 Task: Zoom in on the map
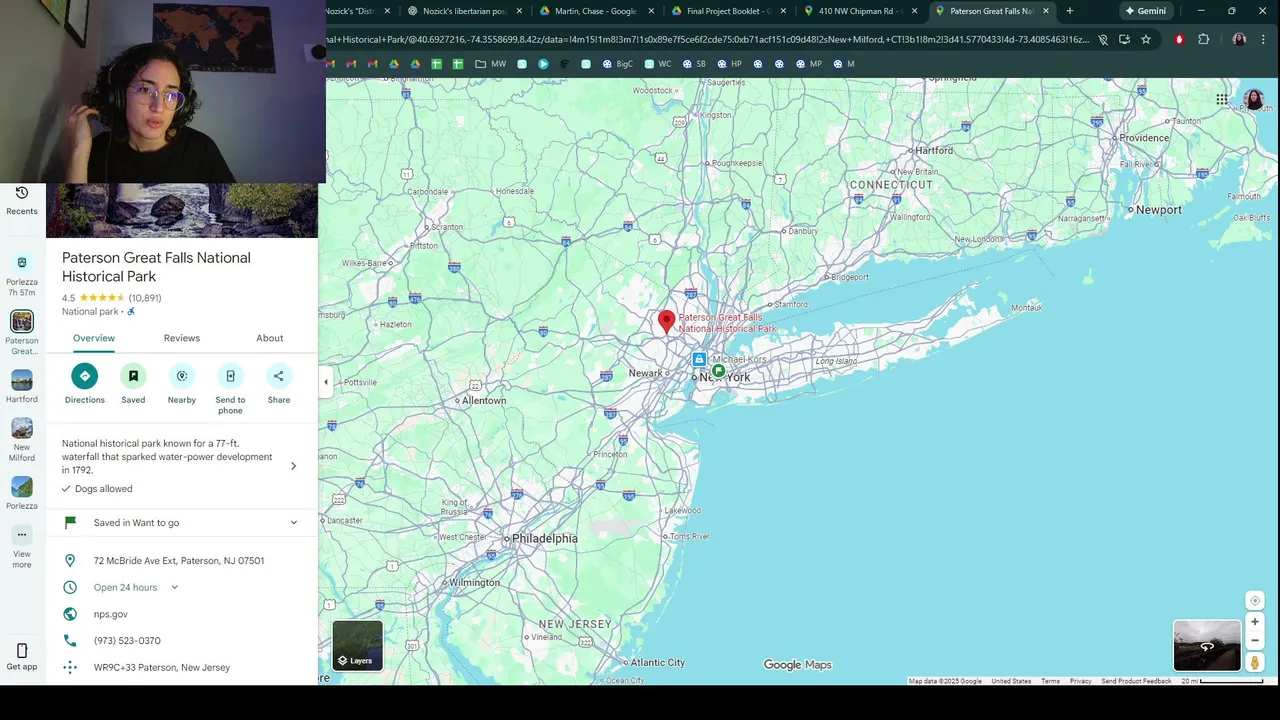1255,622
